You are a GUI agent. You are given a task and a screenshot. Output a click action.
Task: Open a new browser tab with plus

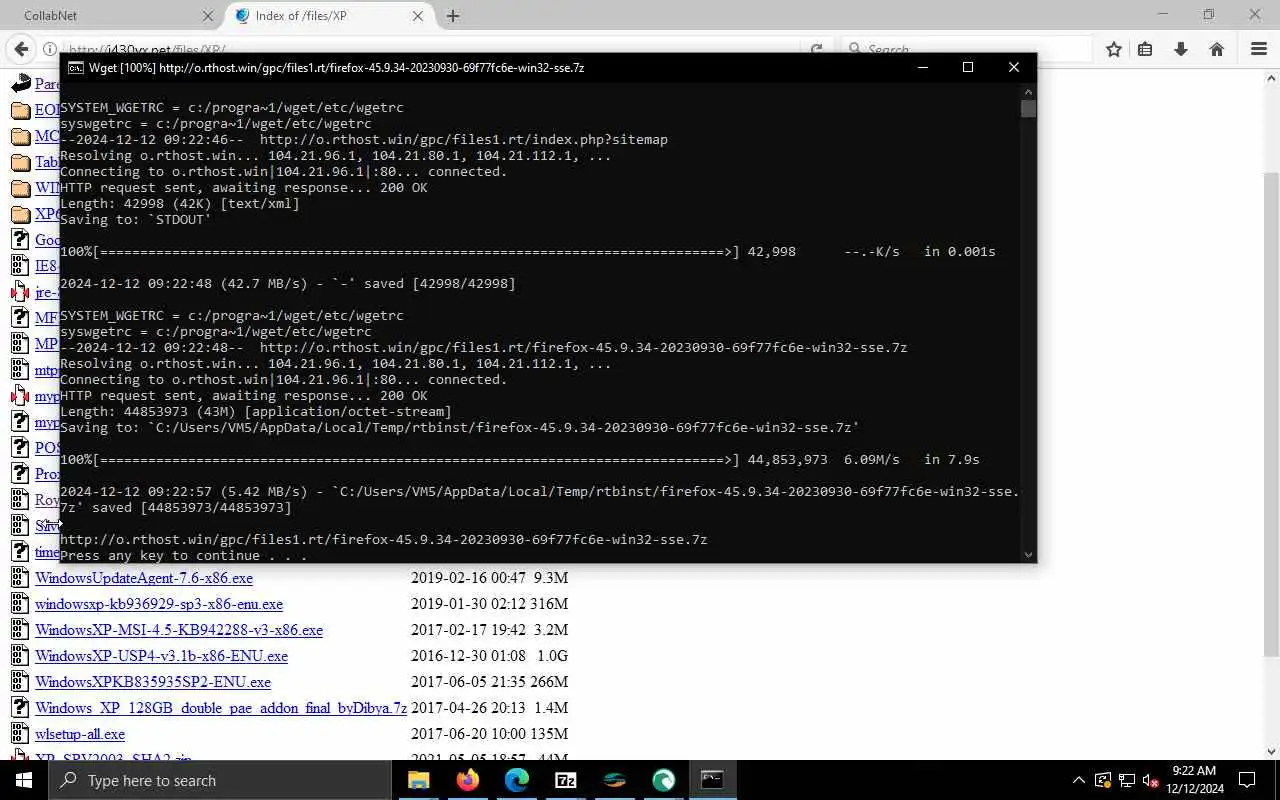[453, 16]
